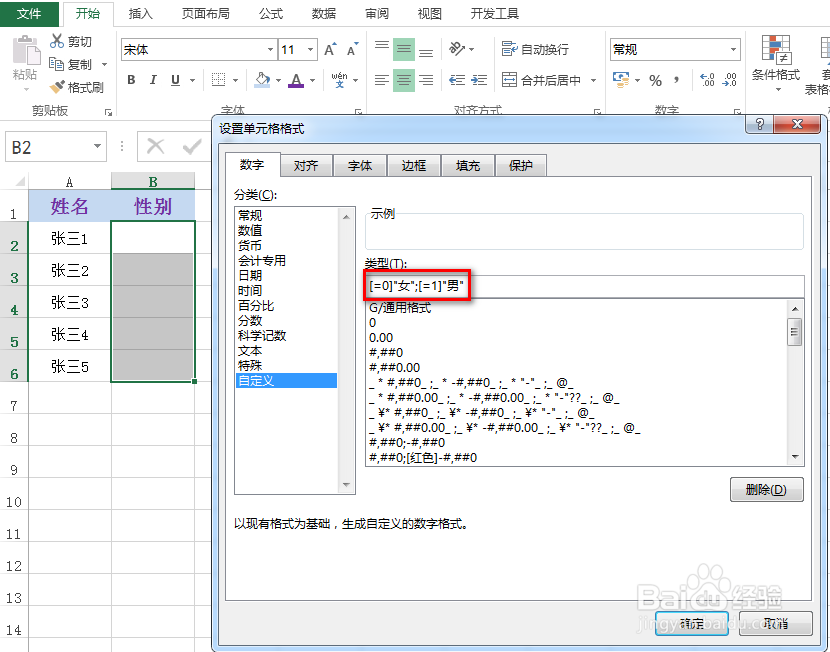The height and width of the screenshot is (652, 830).
Task: Switch to the 插入 ribbon tab
Action: (x=140, y=14)
